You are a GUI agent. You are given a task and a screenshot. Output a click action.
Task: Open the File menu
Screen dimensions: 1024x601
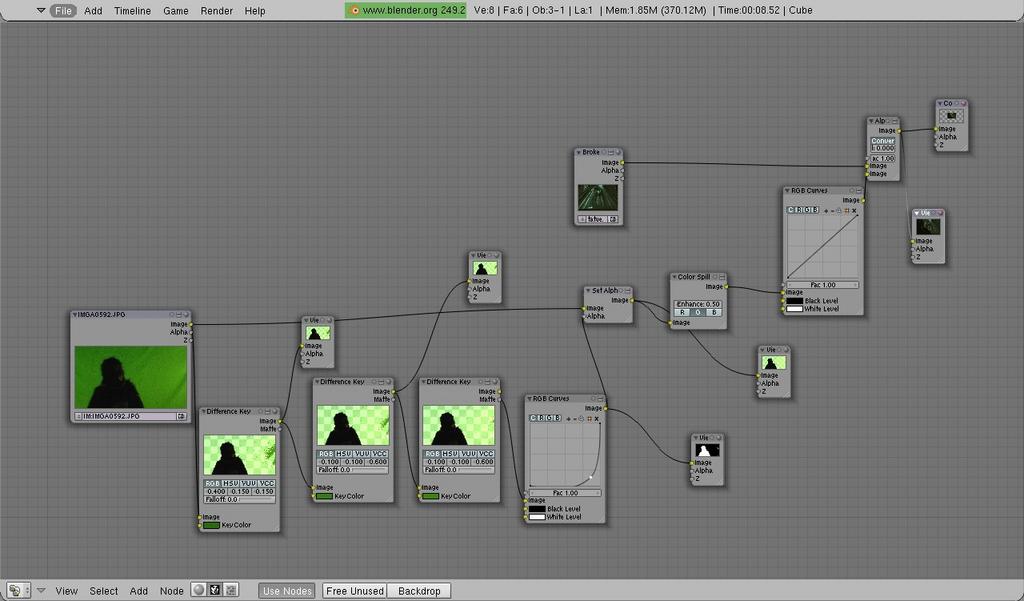pos(63,10)
